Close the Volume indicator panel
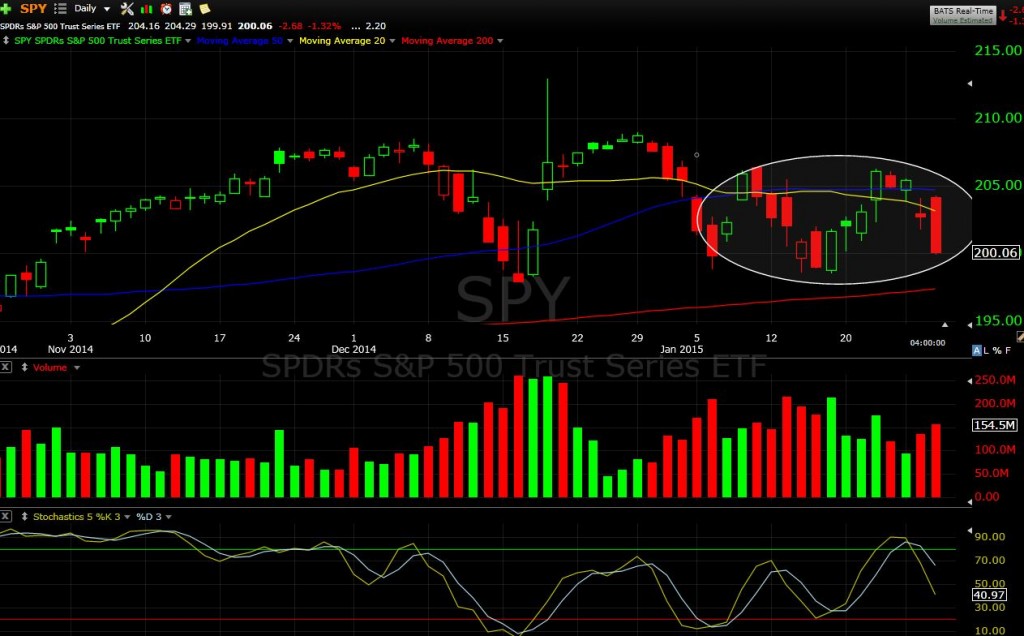 (x=5, y=368)
